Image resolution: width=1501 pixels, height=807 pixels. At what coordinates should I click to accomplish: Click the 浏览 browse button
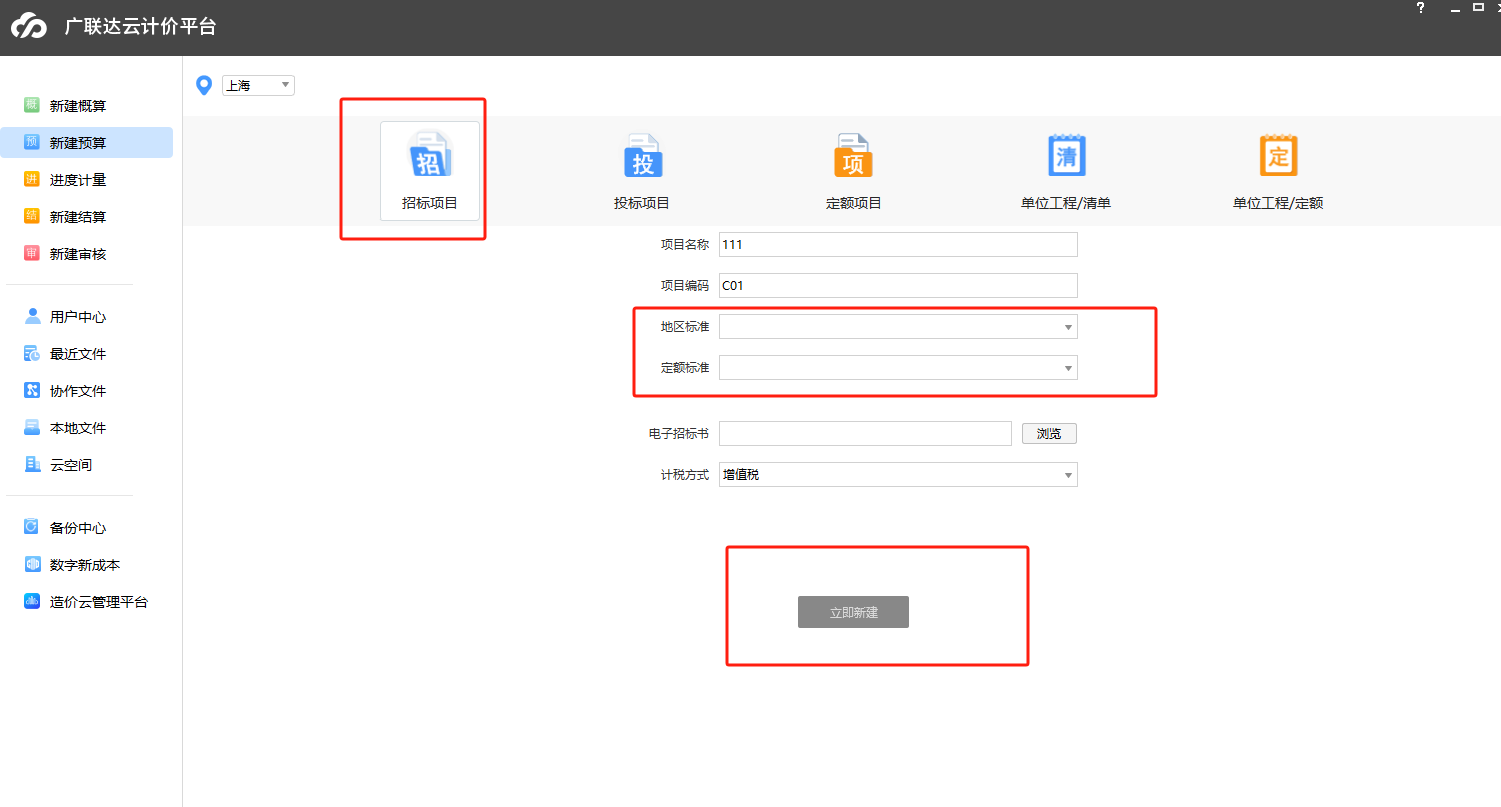click(x=1049, y=434)
